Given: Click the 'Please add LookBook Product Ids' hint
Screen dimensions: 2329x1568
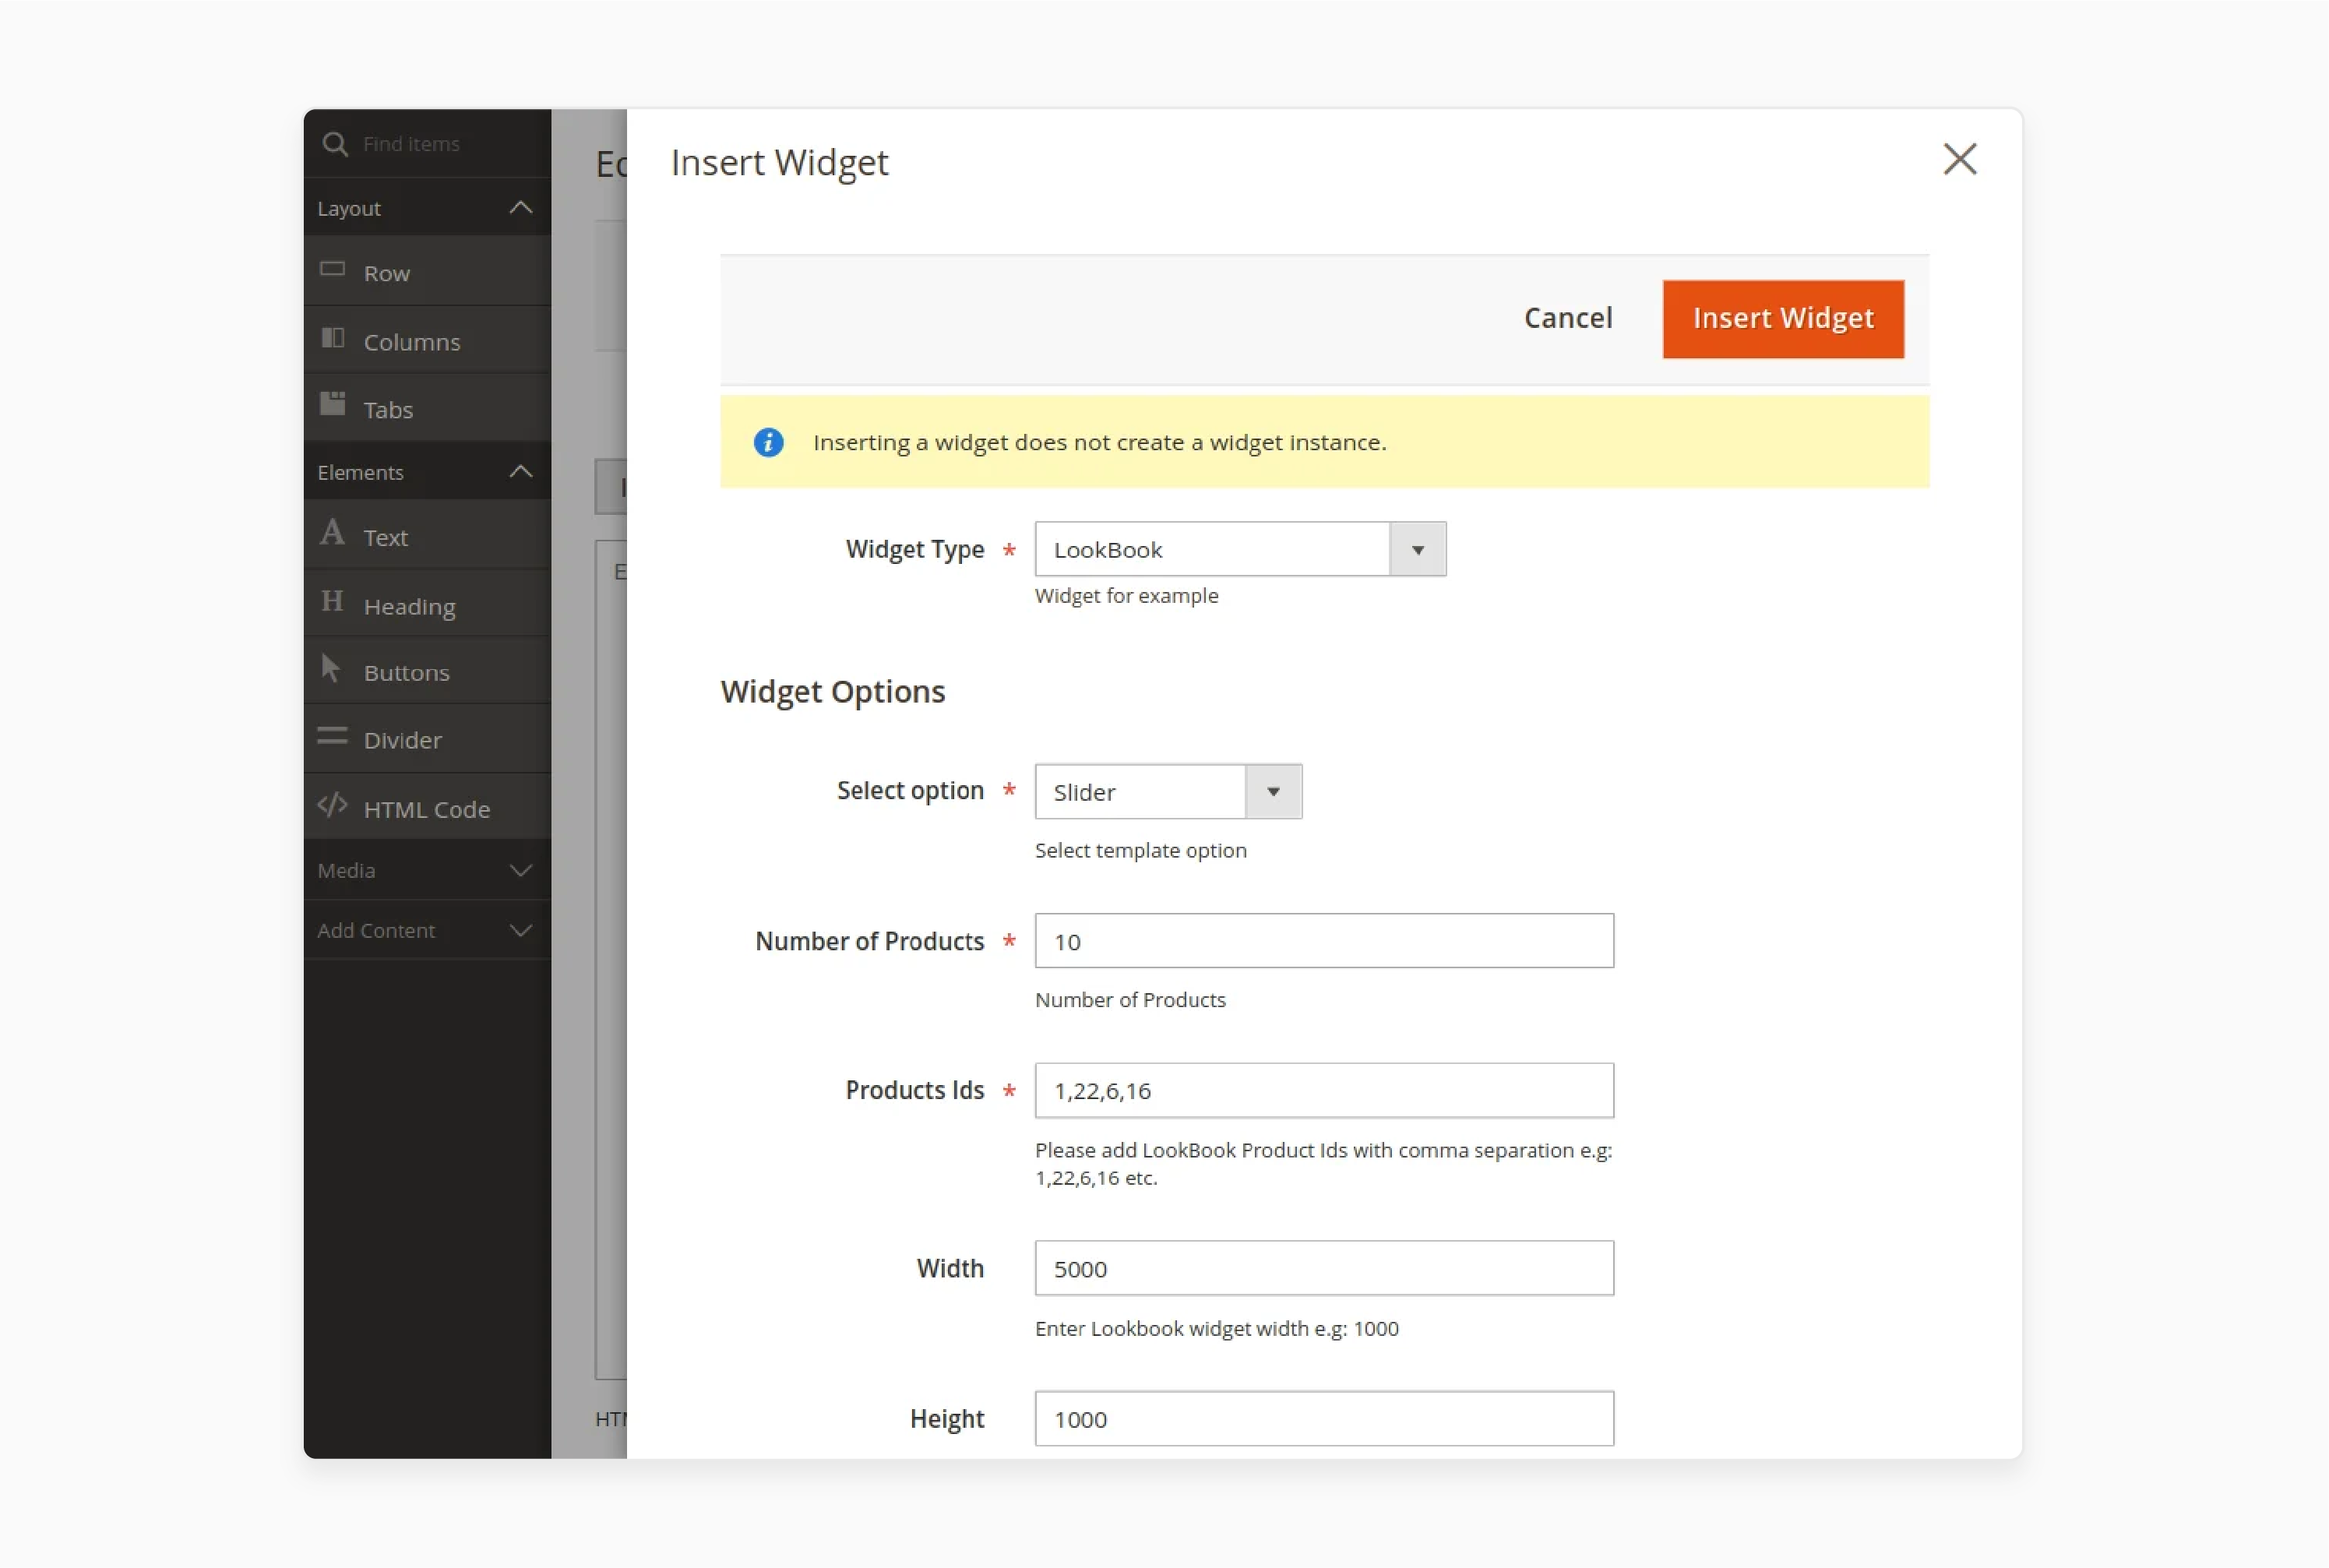Looking at the screenshot, I should [1324, 1164].
